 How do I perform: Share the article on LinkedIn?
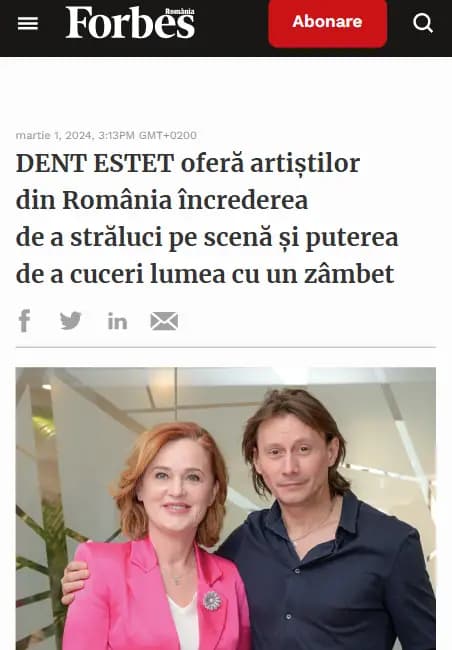click(x=117, y=321)
